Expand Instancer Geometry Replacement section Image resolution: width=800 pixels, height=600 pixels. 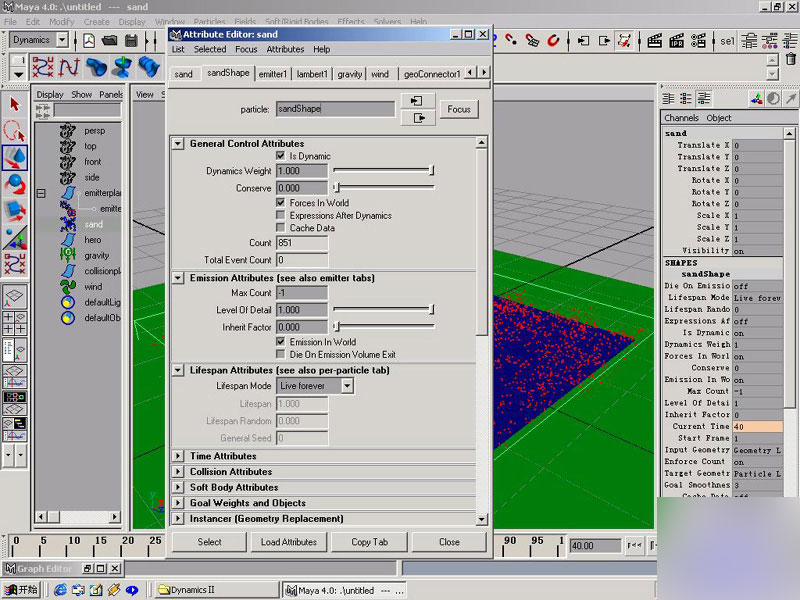[x=178, y=519]
